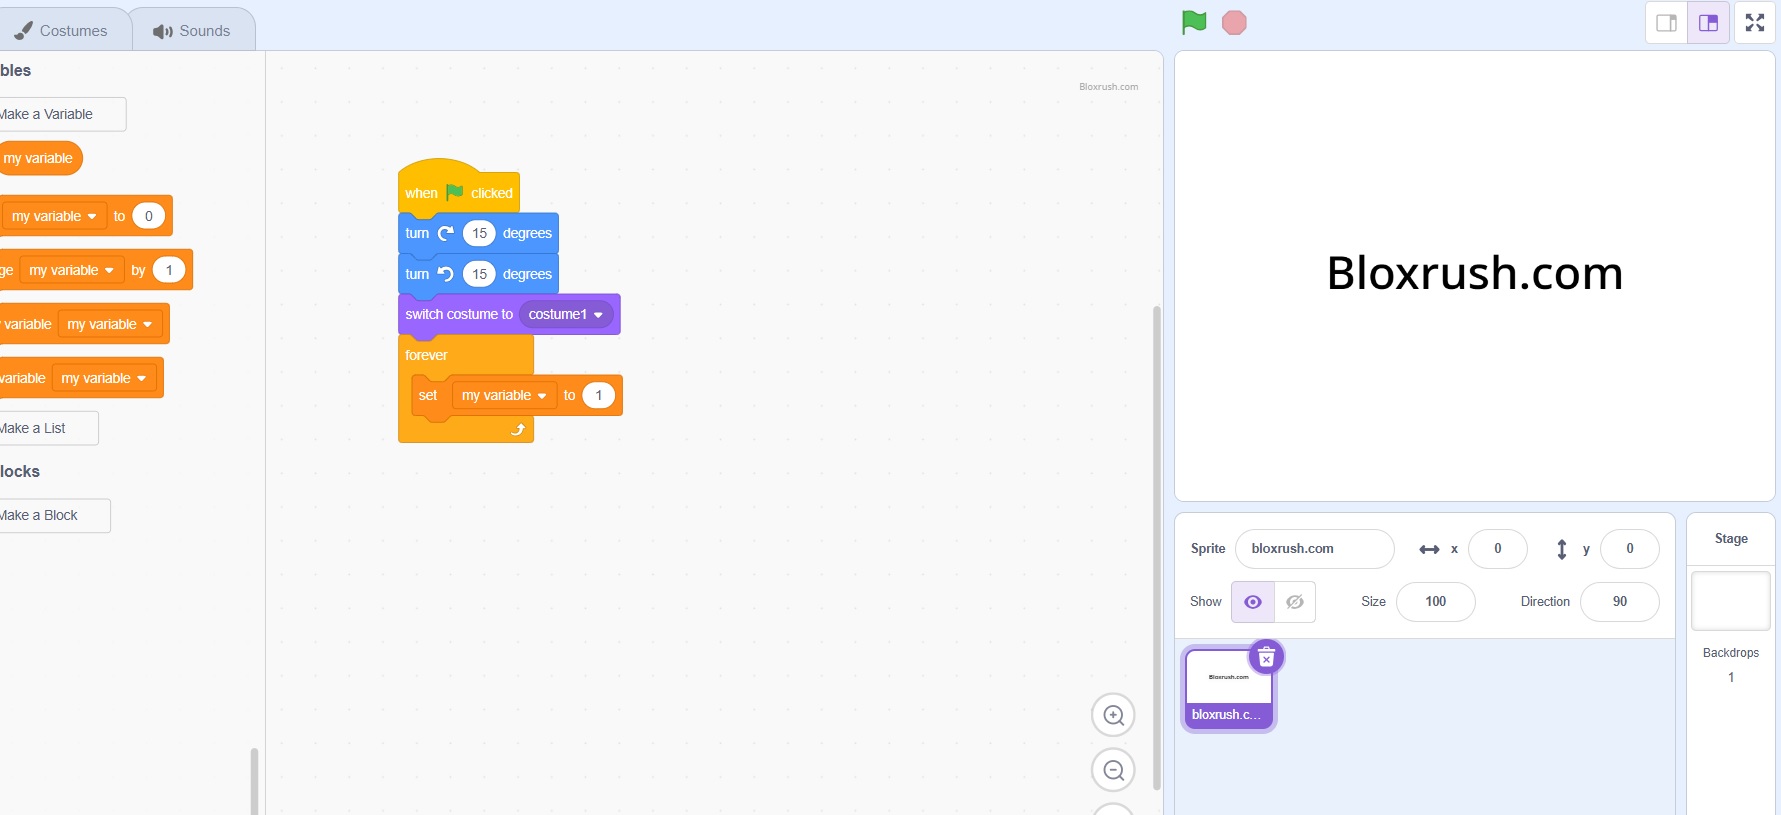Select the Stage backdrop thumbnail
Image resolution: width=1781 pixels, height=815 pixels.
click(x=1730, y=601)
